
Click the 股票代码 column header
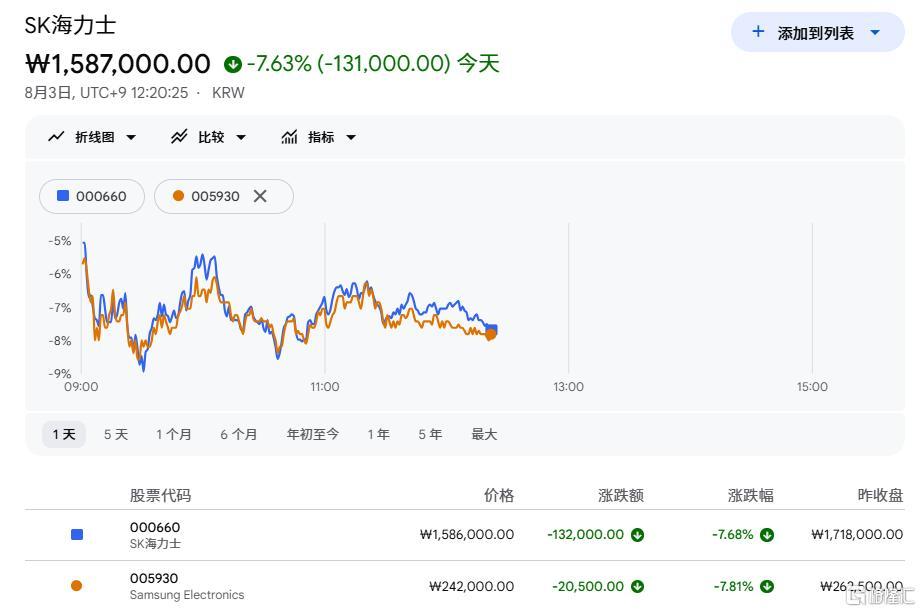pyautogui.click(x=160, y=495)
